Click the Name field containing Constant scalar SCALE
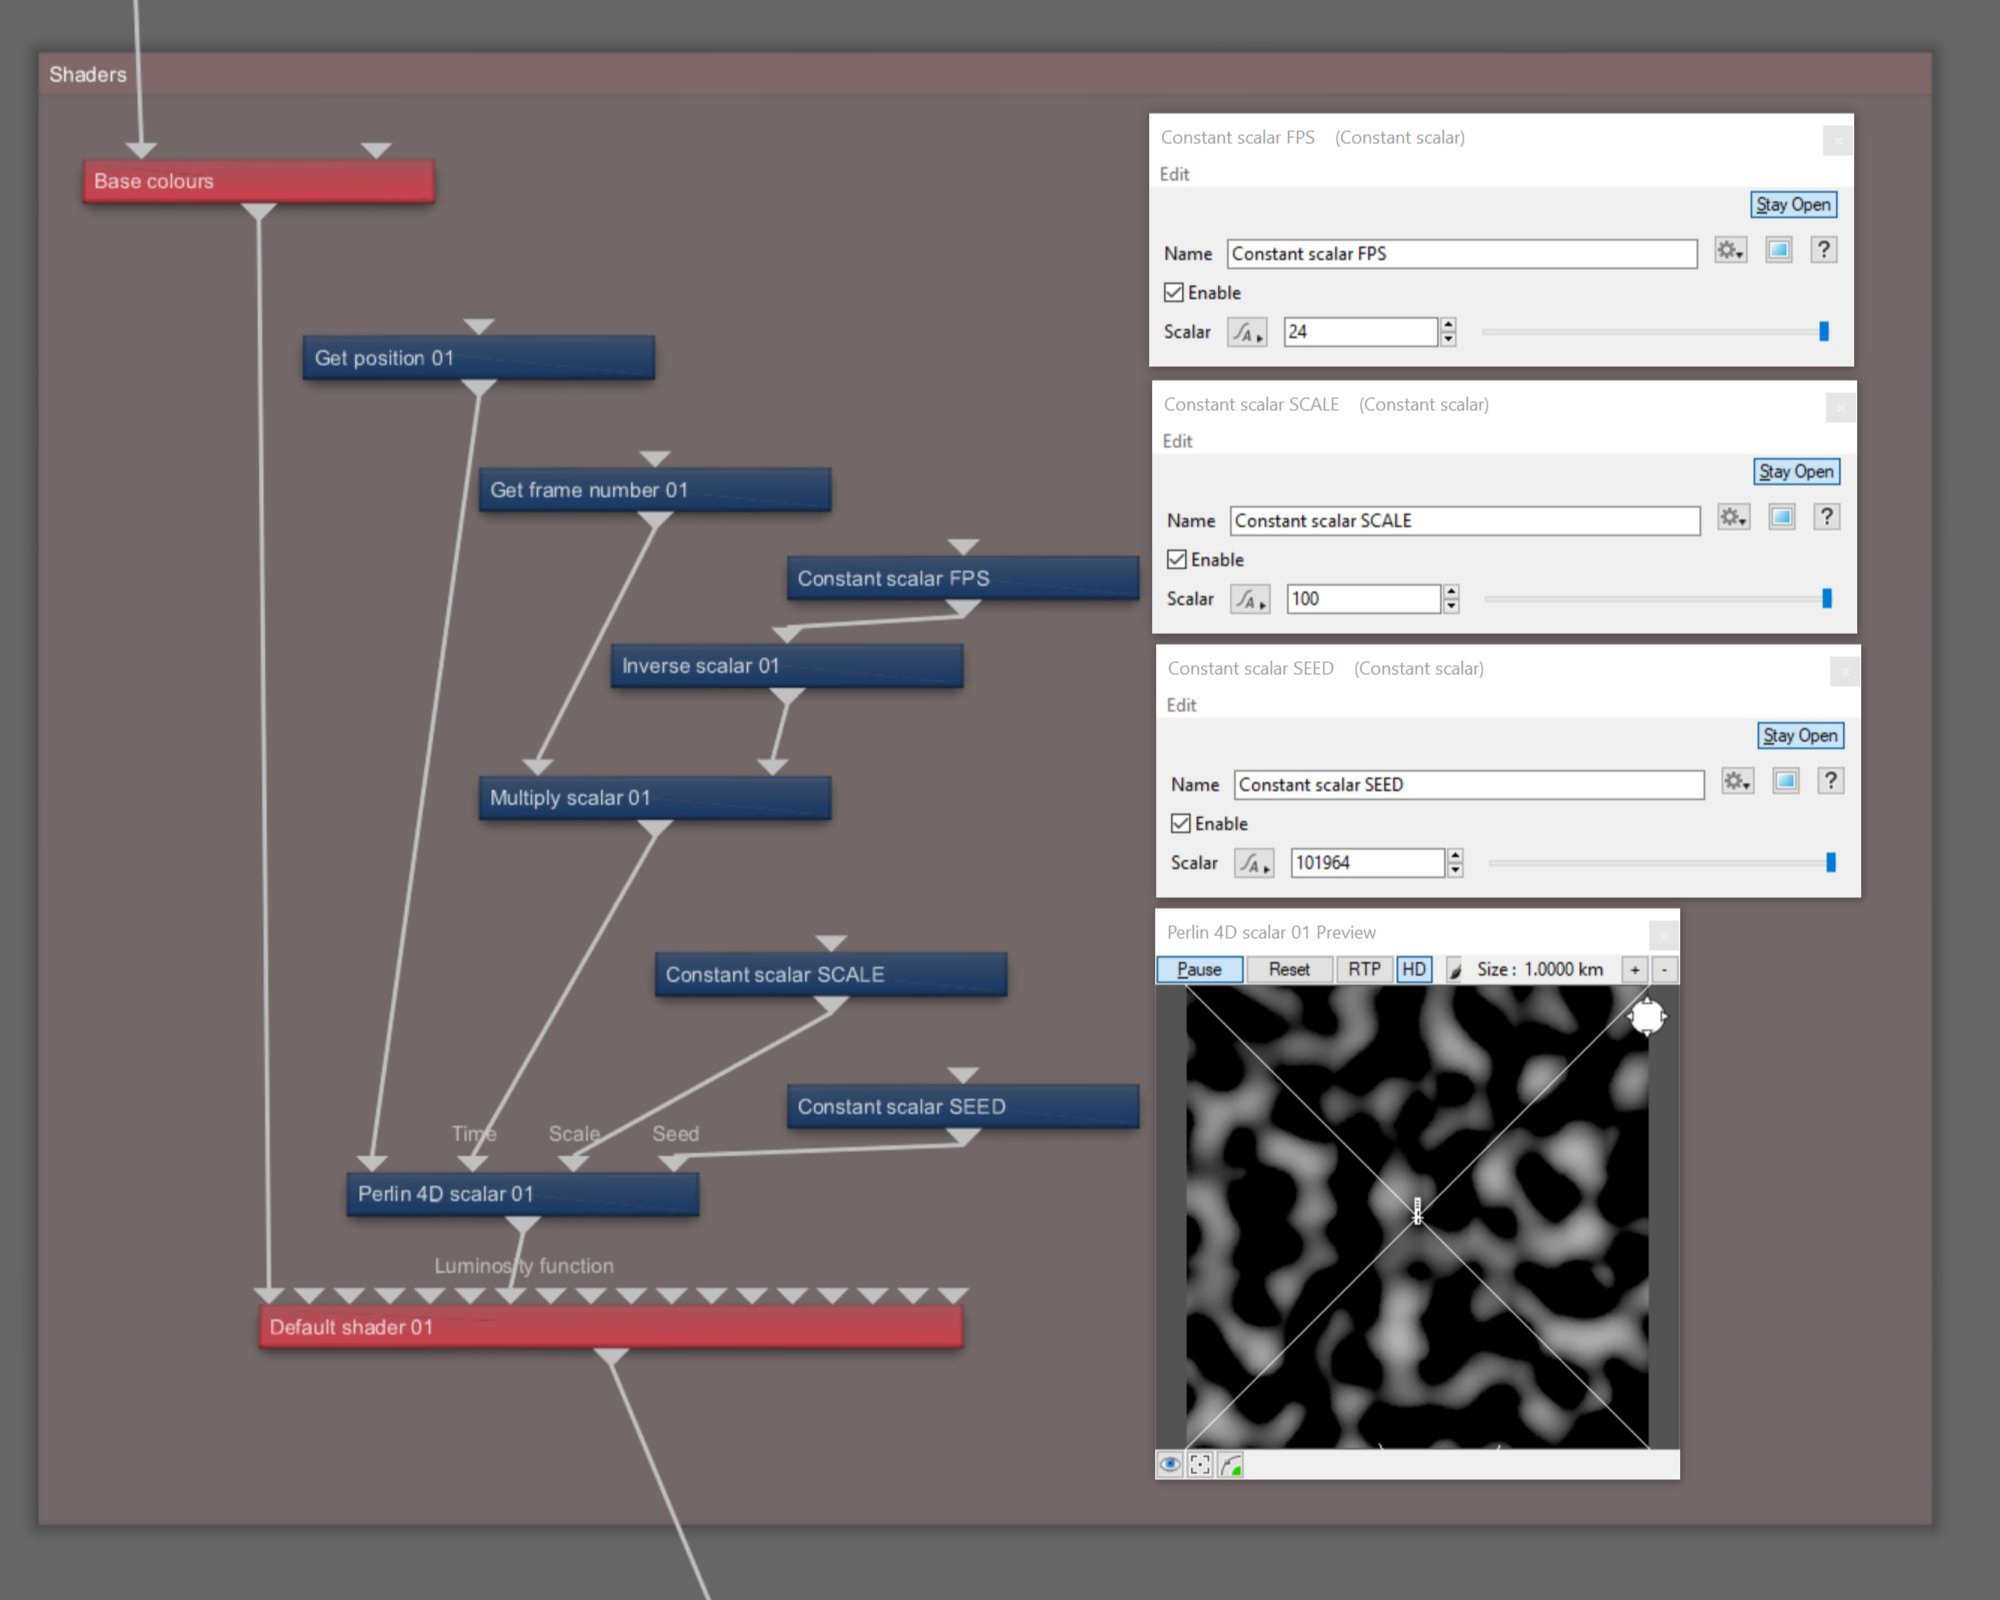Image resolution: width=2000 pixels, height=1600 pixels. 1465,521
